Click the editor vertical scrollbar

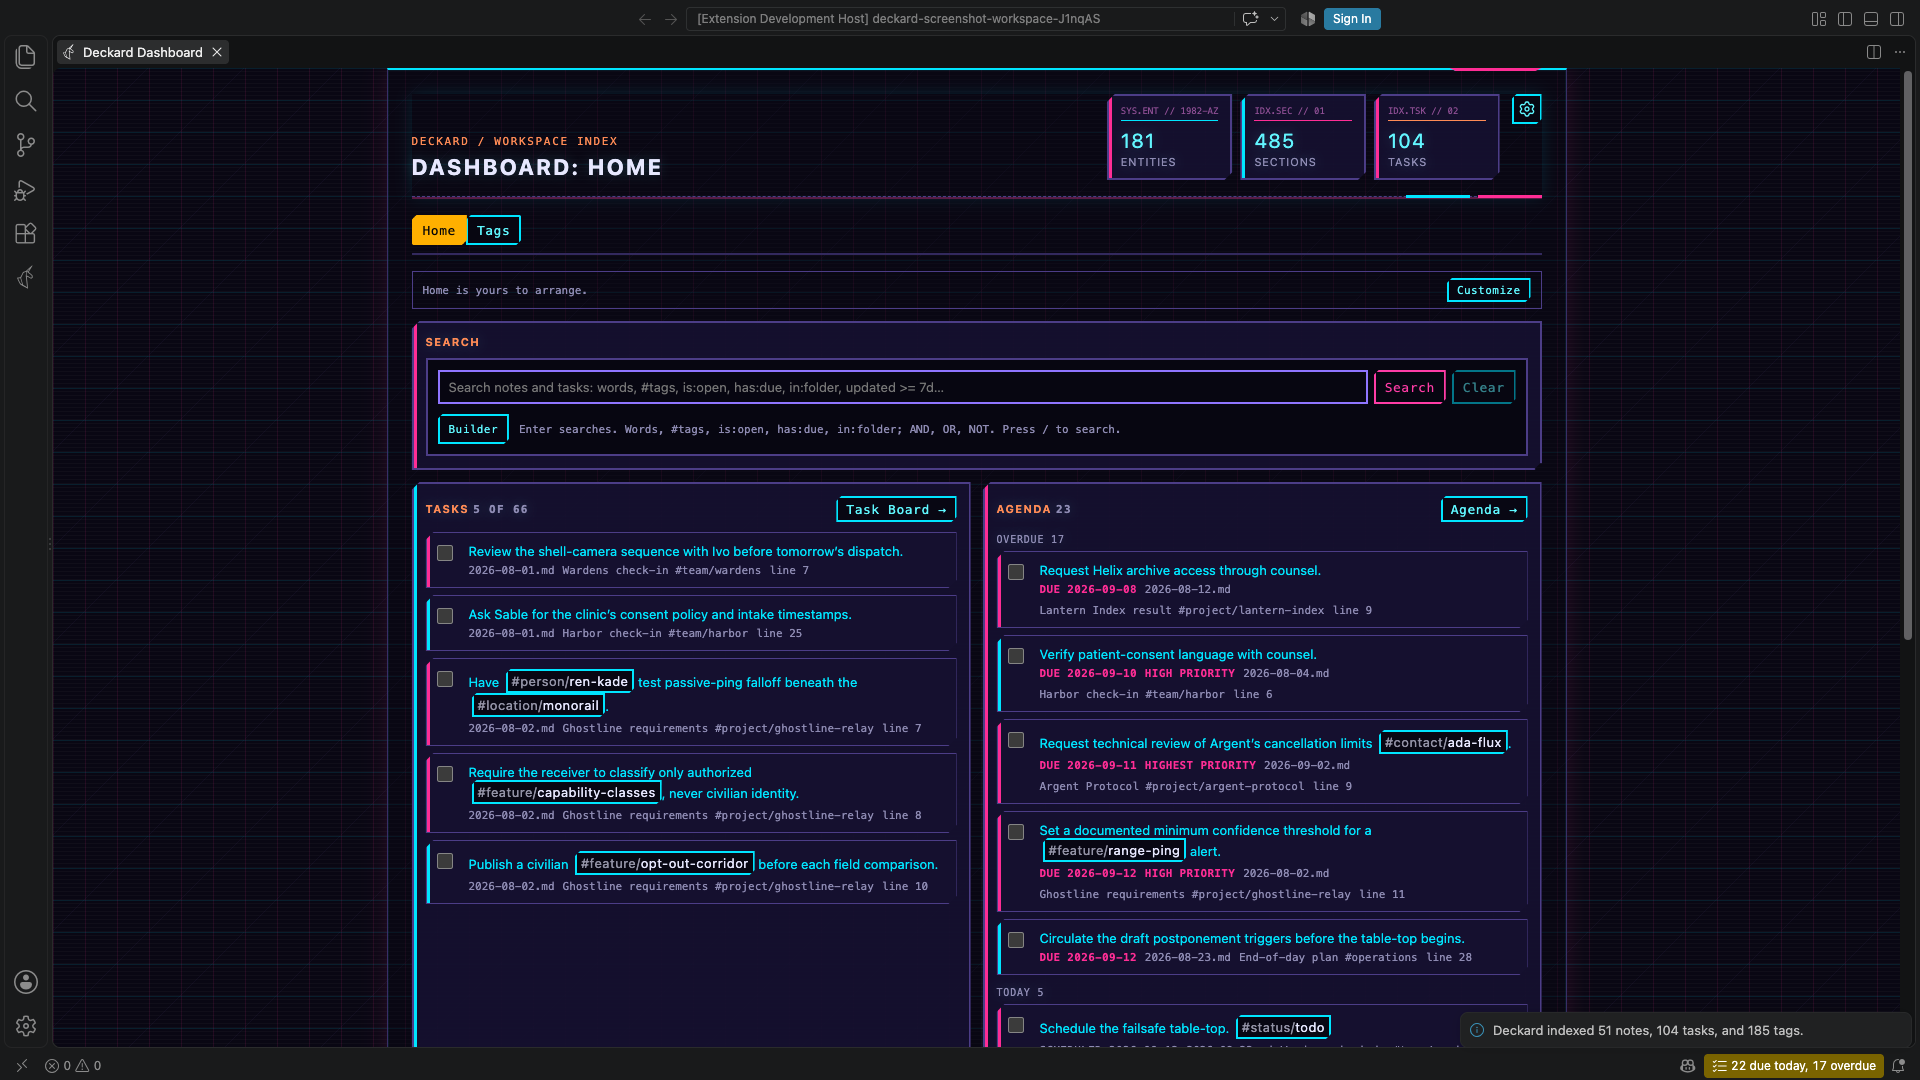(x=1908, y=355)
